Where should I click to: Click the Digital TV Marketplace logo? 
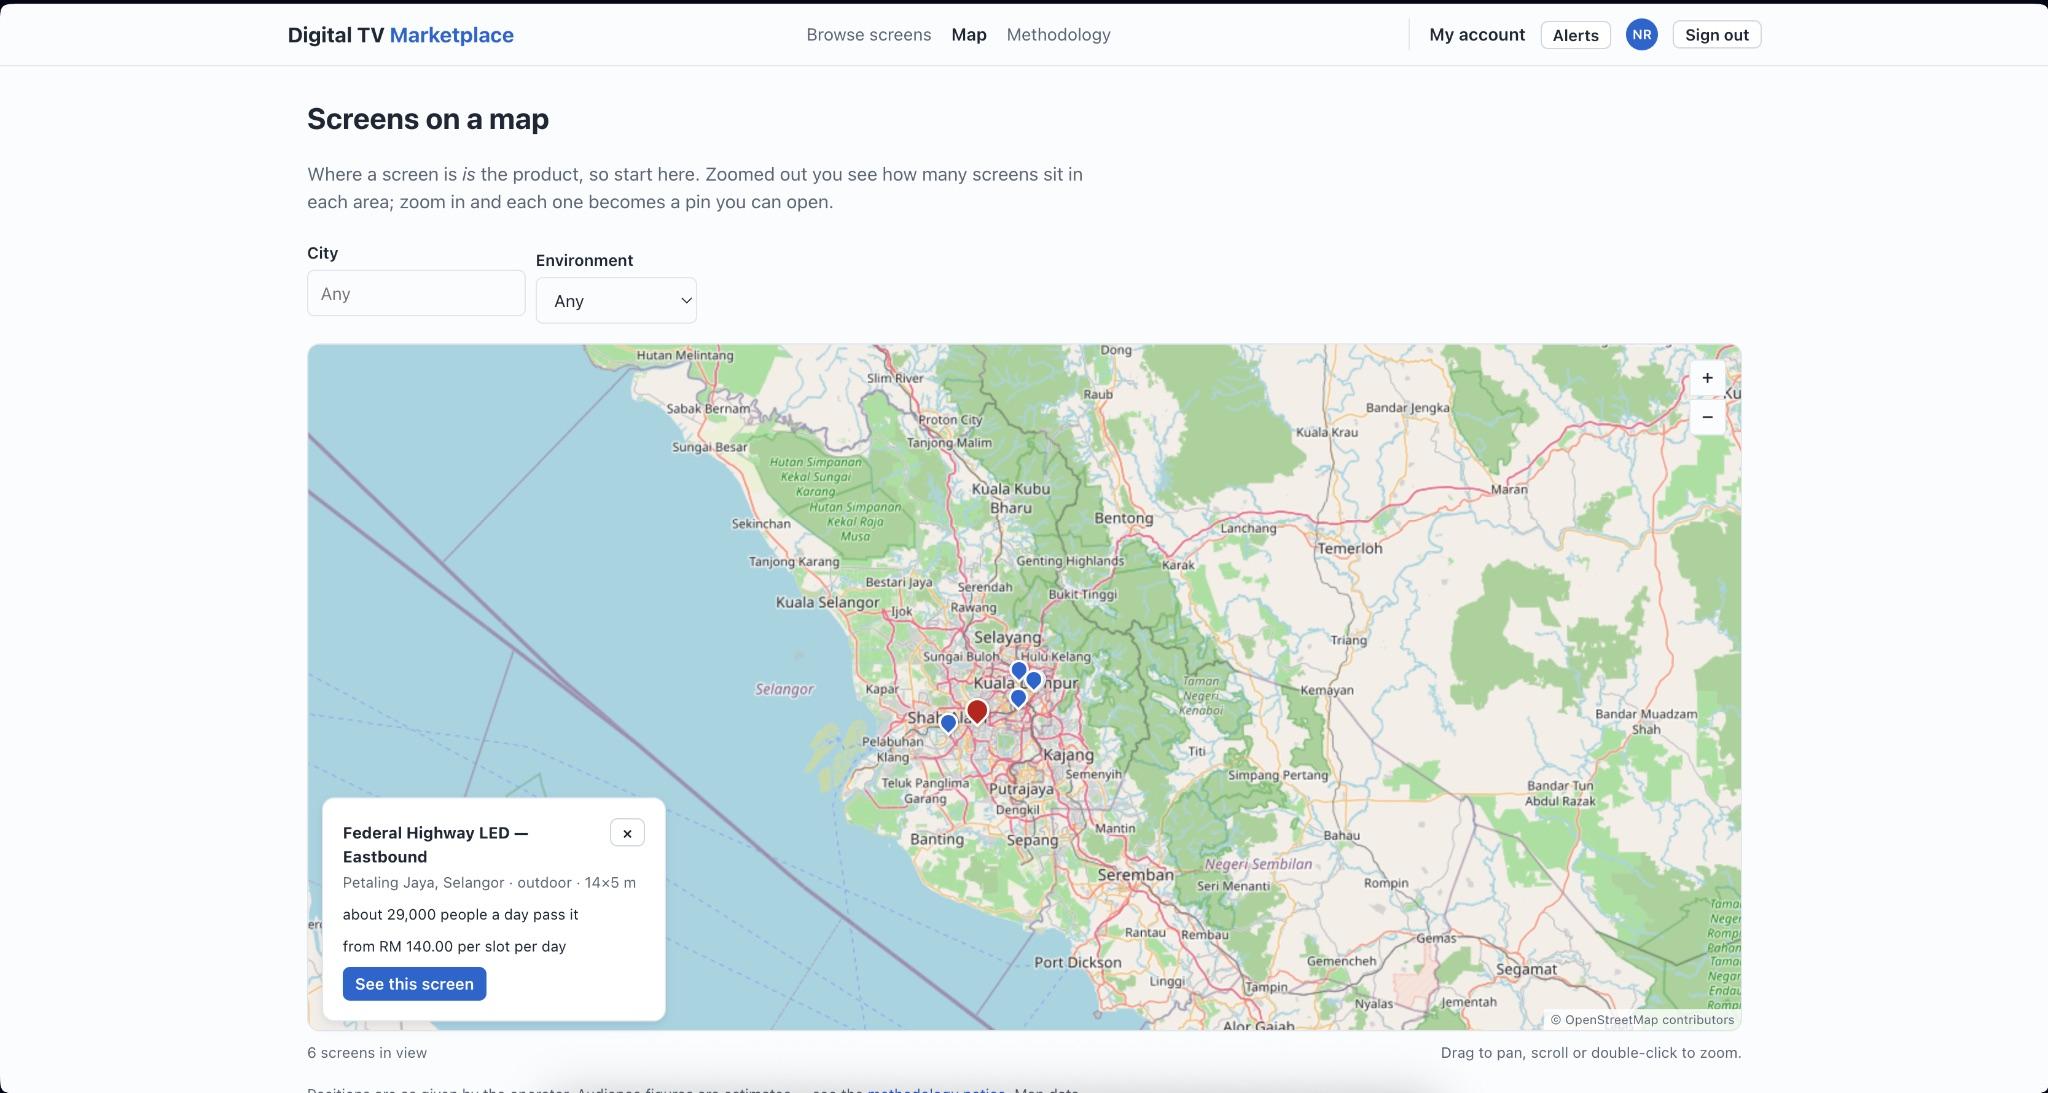click(x=400, y=35)
